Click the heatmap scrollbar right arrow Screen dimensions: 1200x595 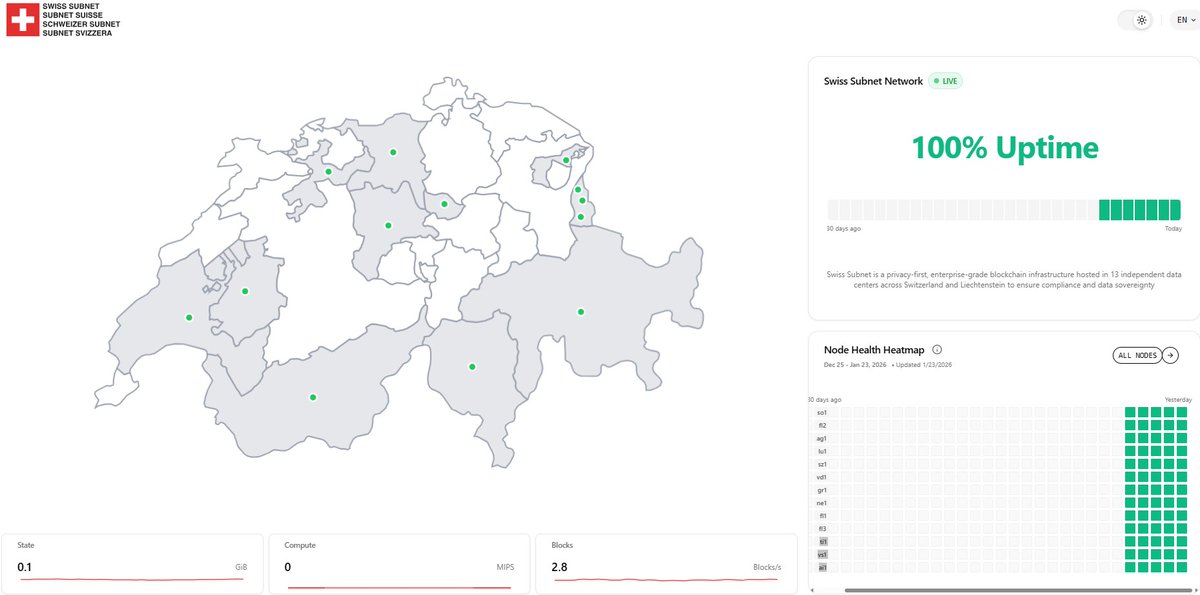point(1194,590)
